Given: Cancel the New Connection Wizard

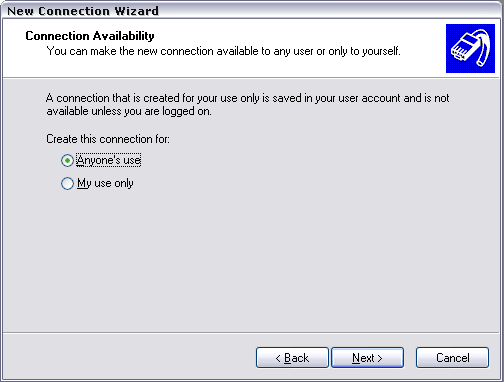Looking at the screenshot, I should [x=452, y=358].
